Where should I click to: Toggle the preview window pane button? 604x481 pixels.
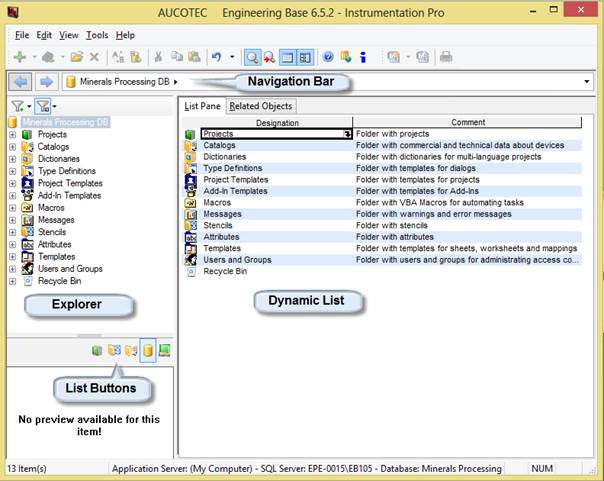287,57
